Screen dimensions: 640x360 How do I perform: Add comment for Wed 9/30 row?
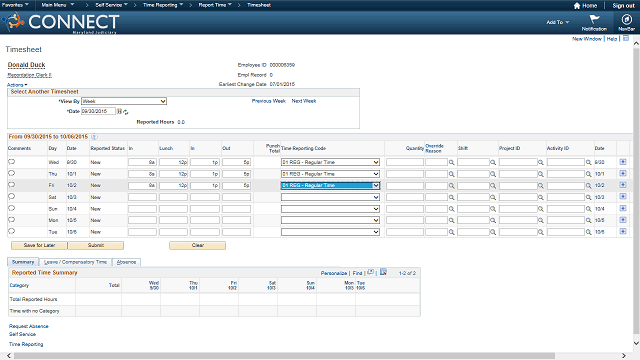coord(11,162)
